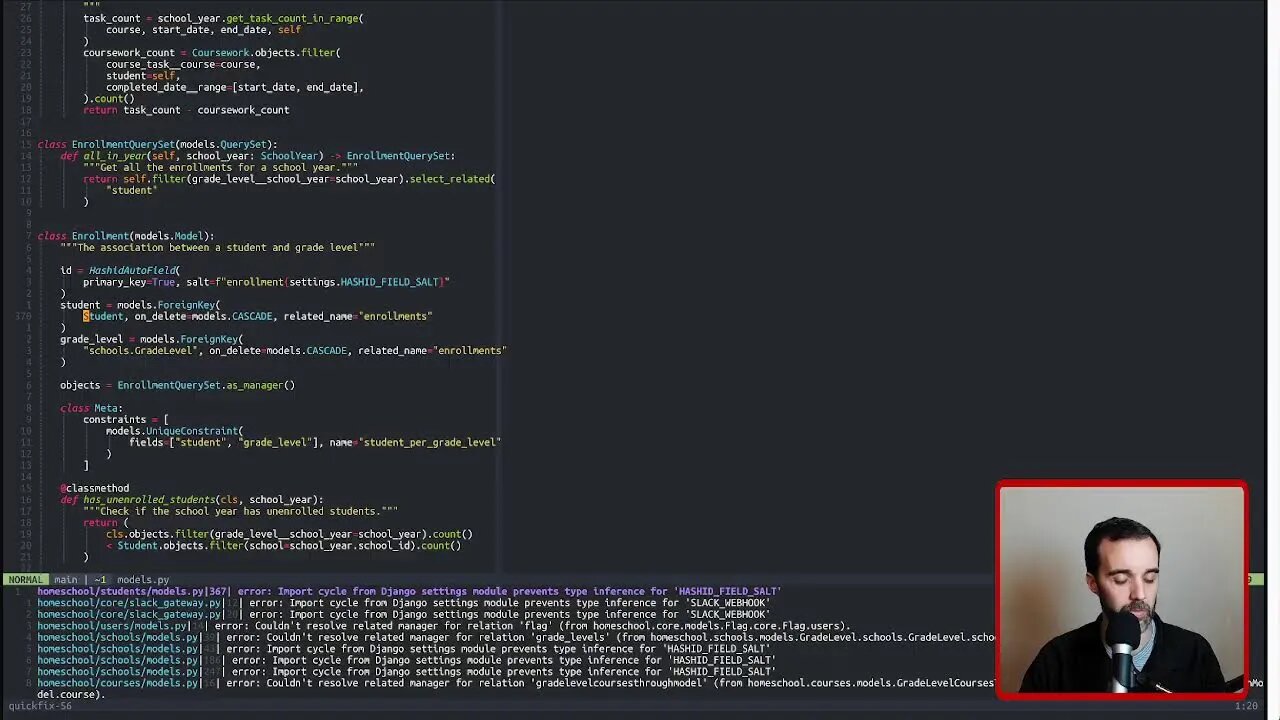Open the 'grade_levels' relation error entry
This screenshot has width=1280, height=720.
(516, 637)
